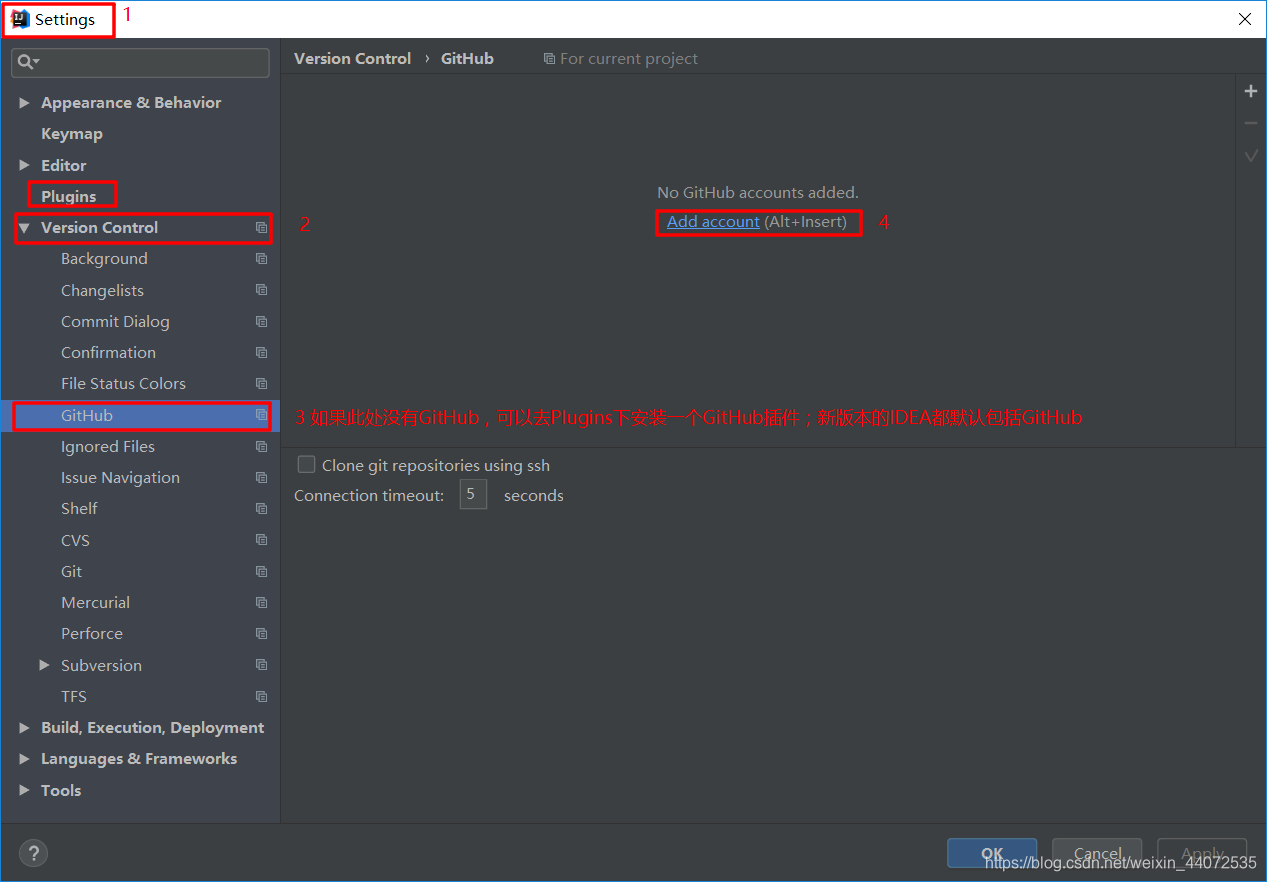
Task: Click project-level icon beside Changelists
Action: point(261,290)
